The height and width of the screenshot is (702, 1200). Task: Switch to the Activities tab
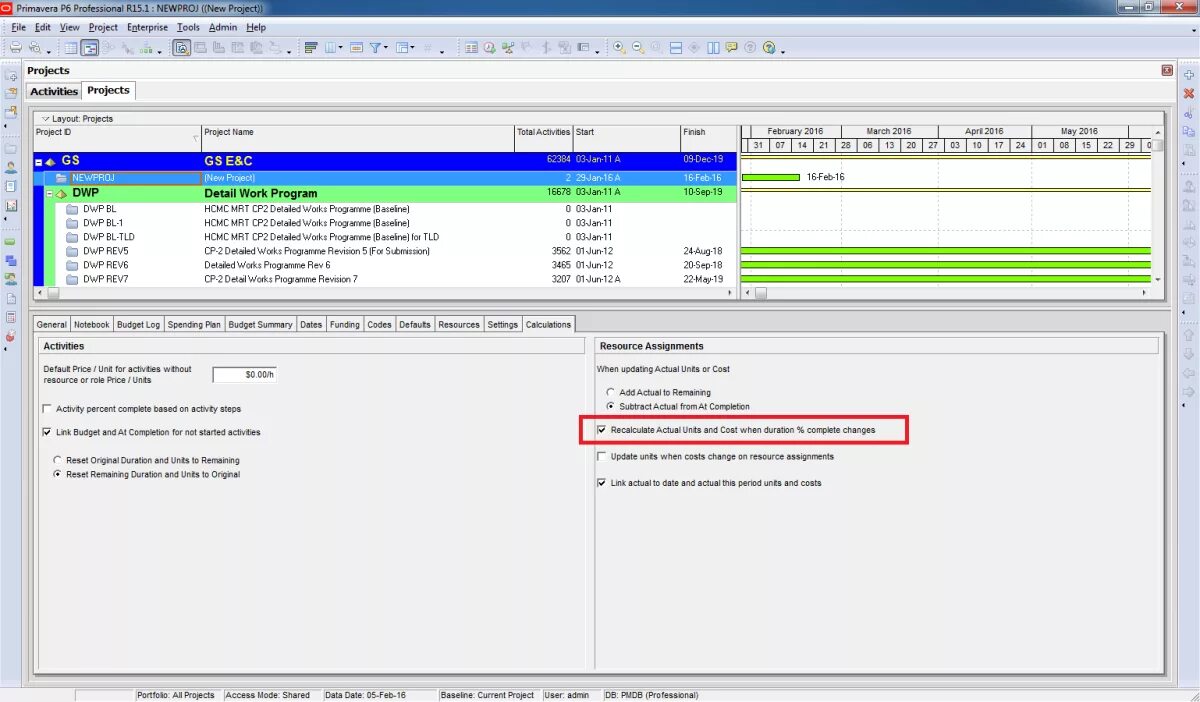(54, 91)
